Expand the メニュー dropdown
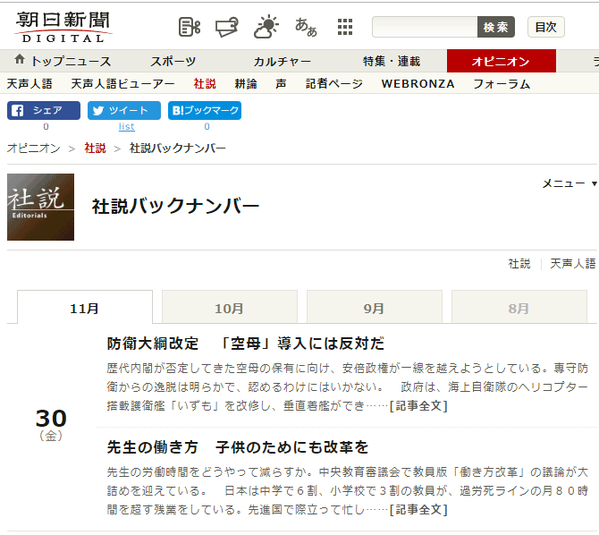 pos(569,184)
